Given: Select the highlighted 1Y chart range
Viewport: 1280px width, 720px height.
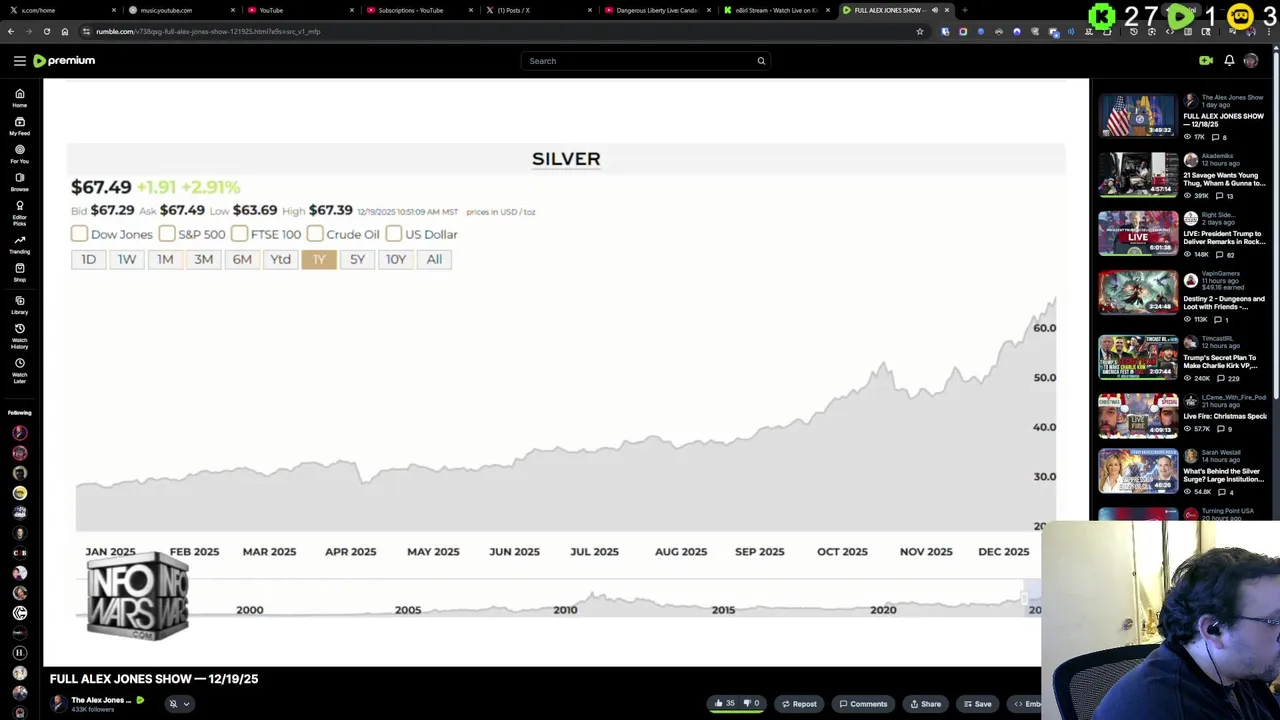Looking at the screenshot, I should point(319,259).
